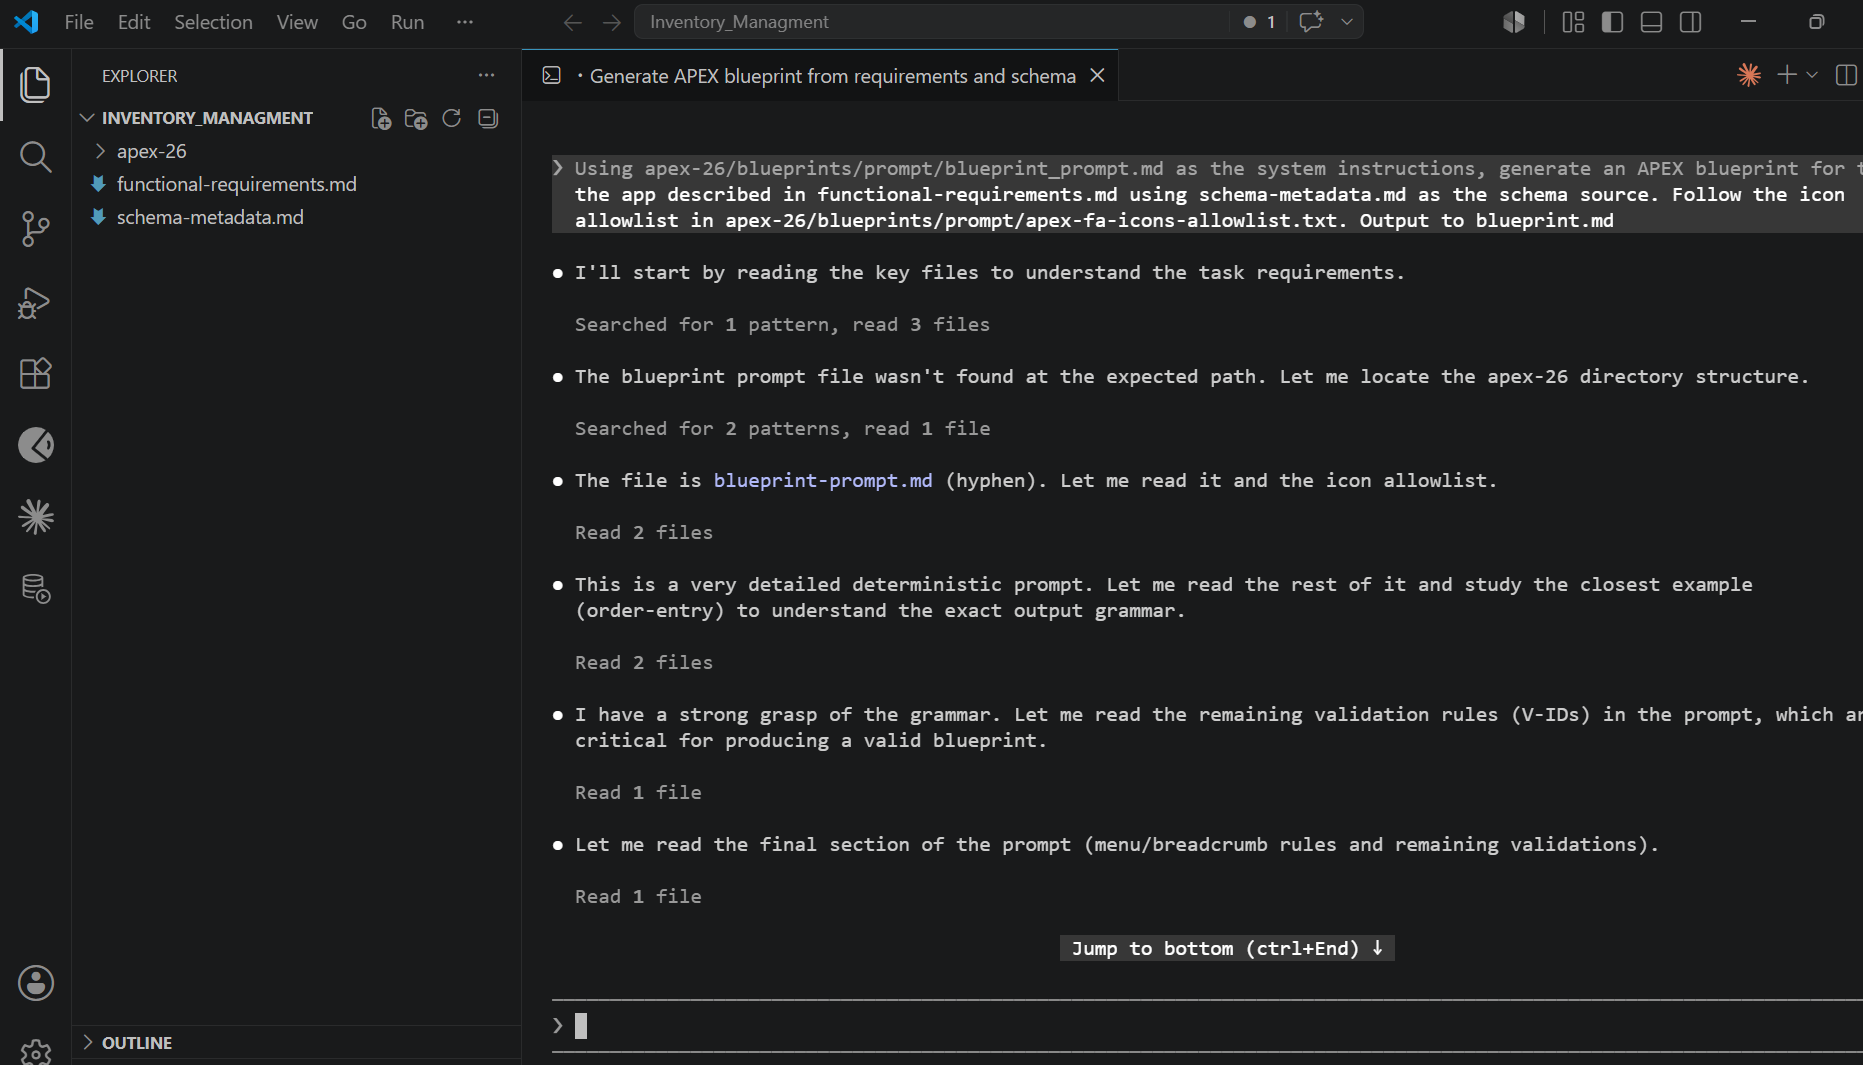Click the Copilot-style icon in title bar
Viewport: 1863px width, 1065px height.
pyautogui.click(x=1514, y=22)
